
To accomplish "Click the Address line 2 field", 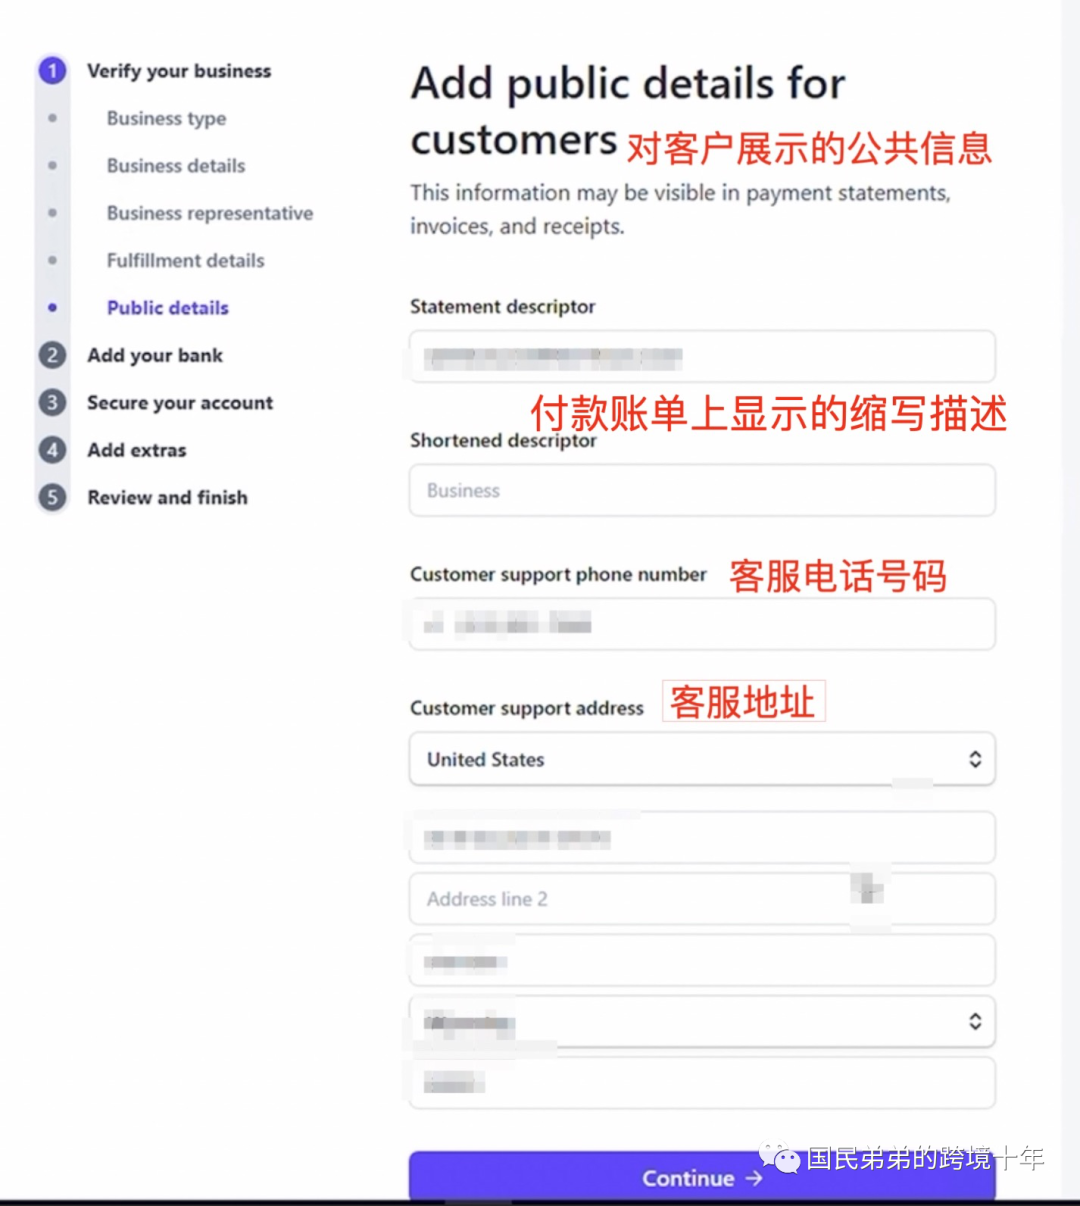I will point(702,898).
